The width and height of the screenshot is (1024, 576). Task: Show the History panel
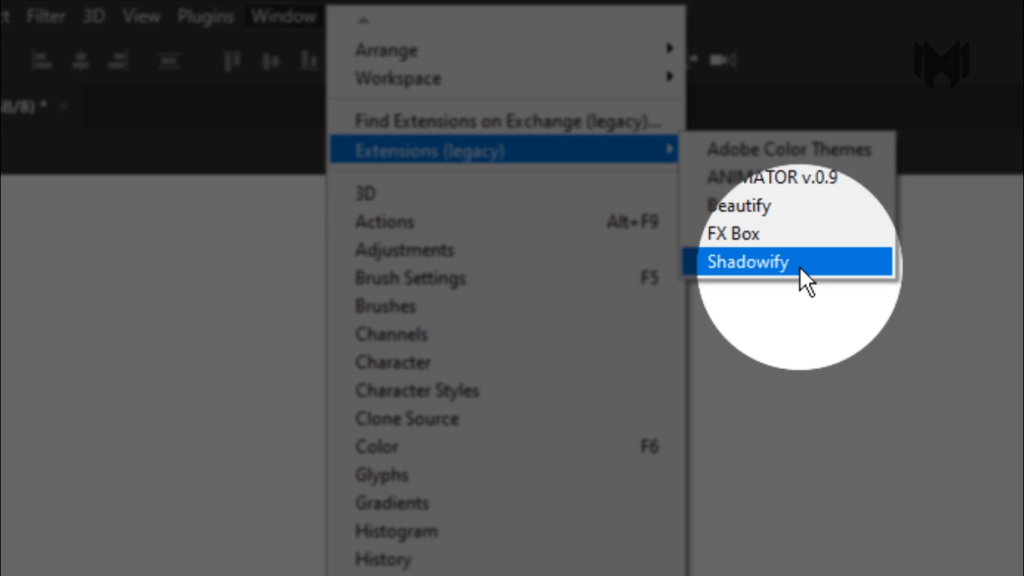[x=506, y=559]
